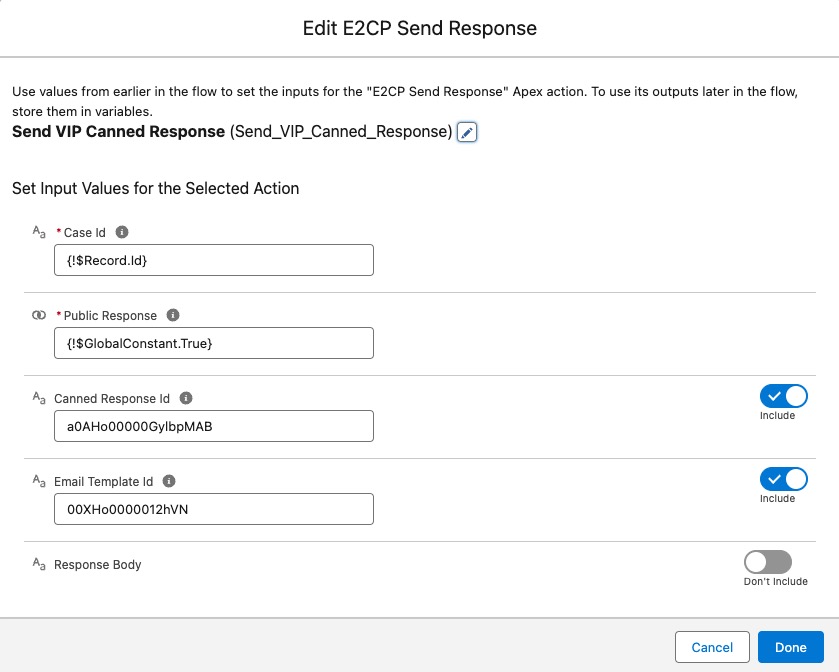Viewport: 839px width, 672px height.
Task: Click the info icon next to Case Id
Action: 122,232
